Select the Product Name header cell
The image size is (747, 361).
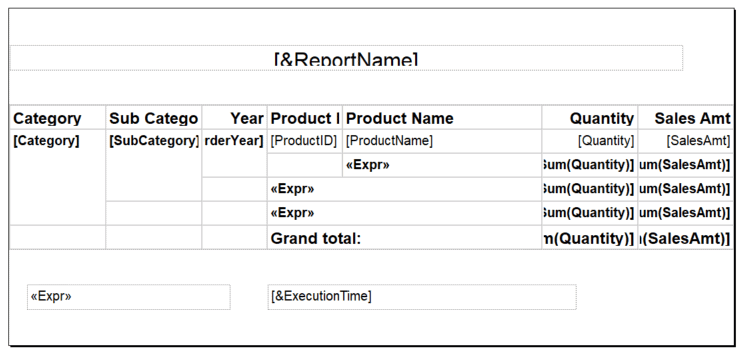pos(442,118)
